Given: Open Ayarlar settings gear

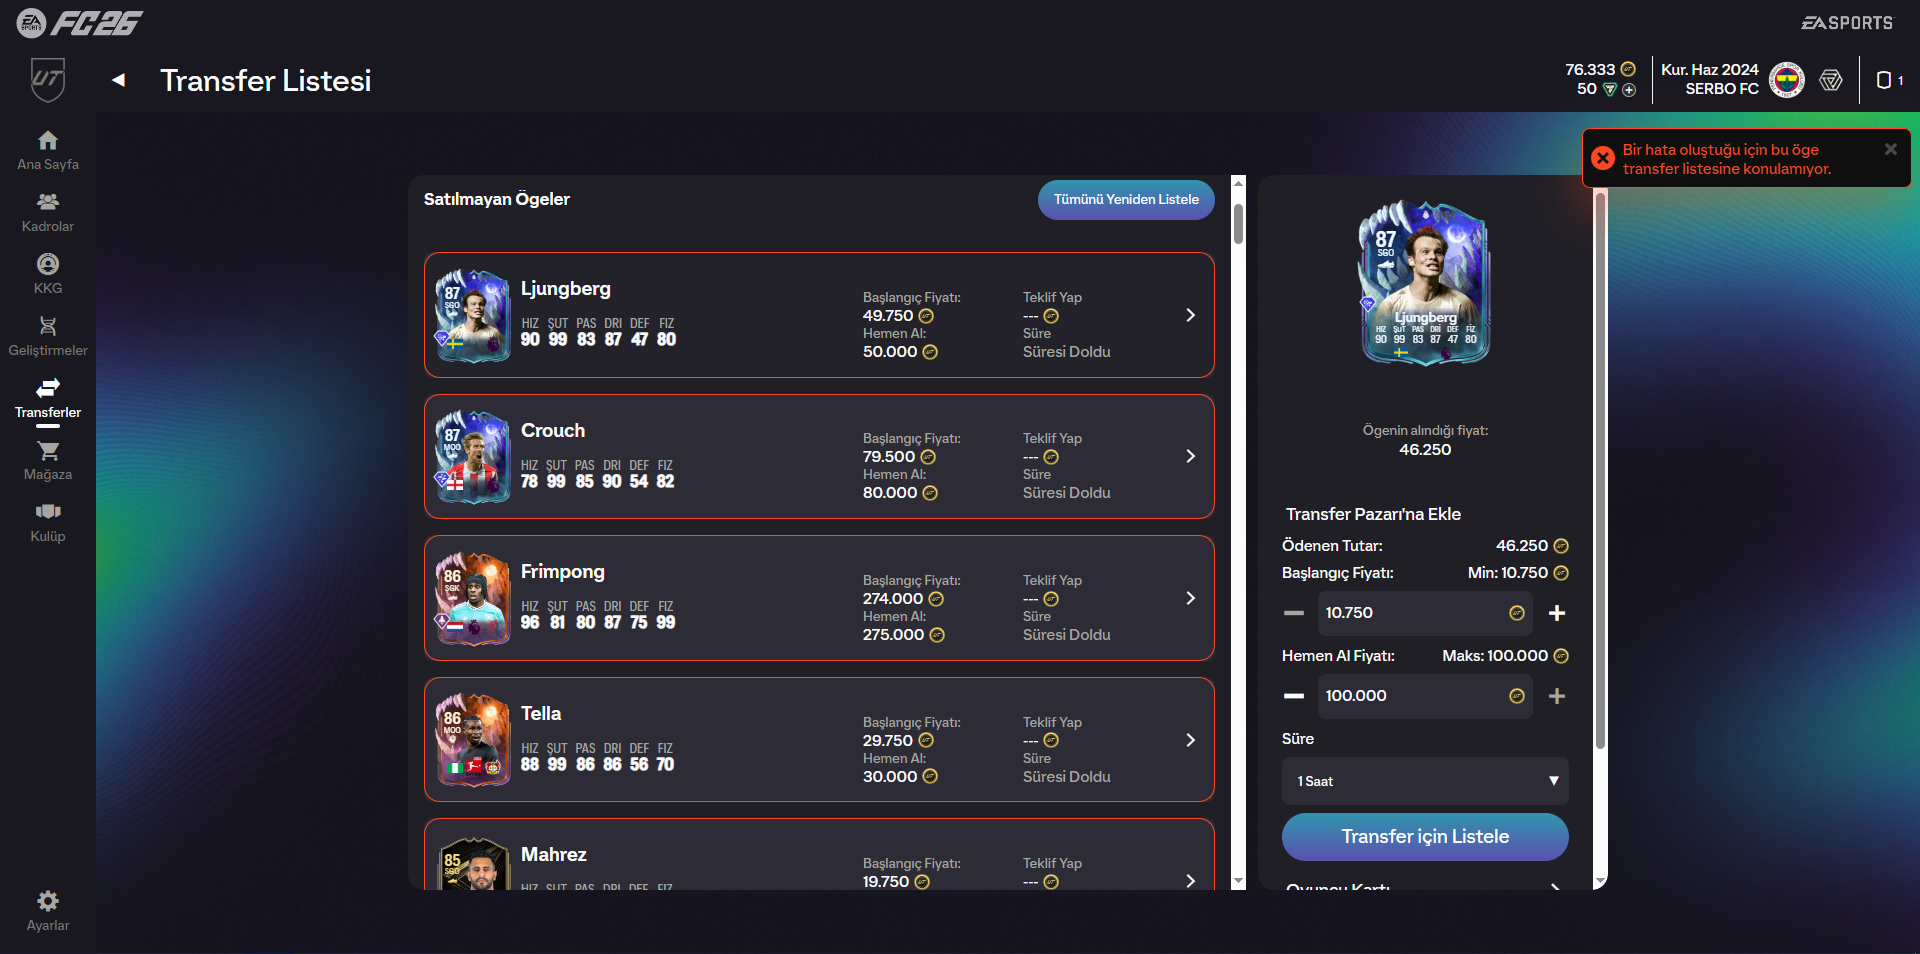Looking at the screenshot, I should tap(48, 901).
